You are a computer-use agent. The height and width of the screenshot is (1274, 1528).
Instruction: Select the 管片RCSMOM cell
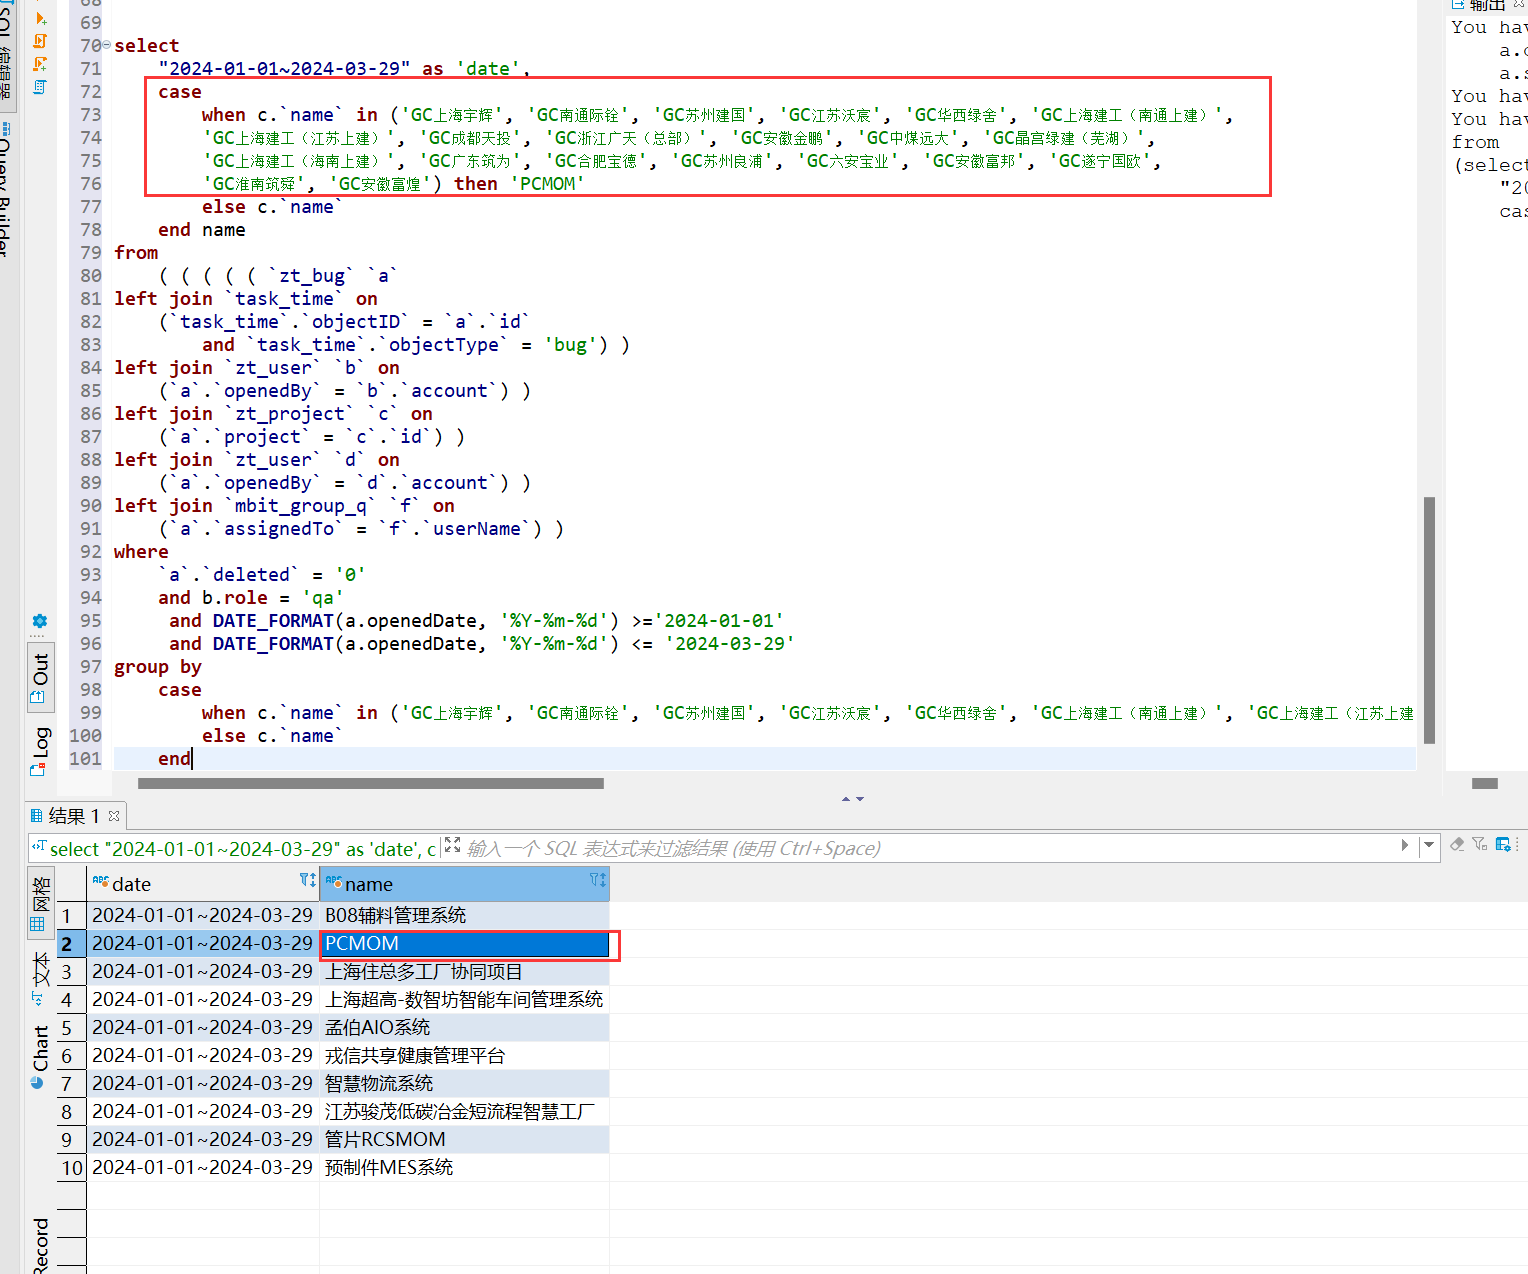tap(464, 1140)
